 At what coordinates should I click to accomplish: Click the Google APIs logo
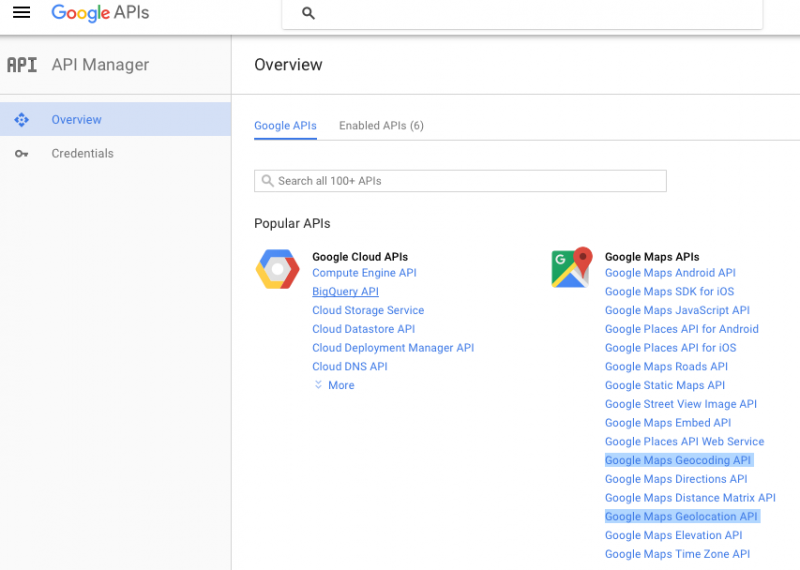click(100, 13)
